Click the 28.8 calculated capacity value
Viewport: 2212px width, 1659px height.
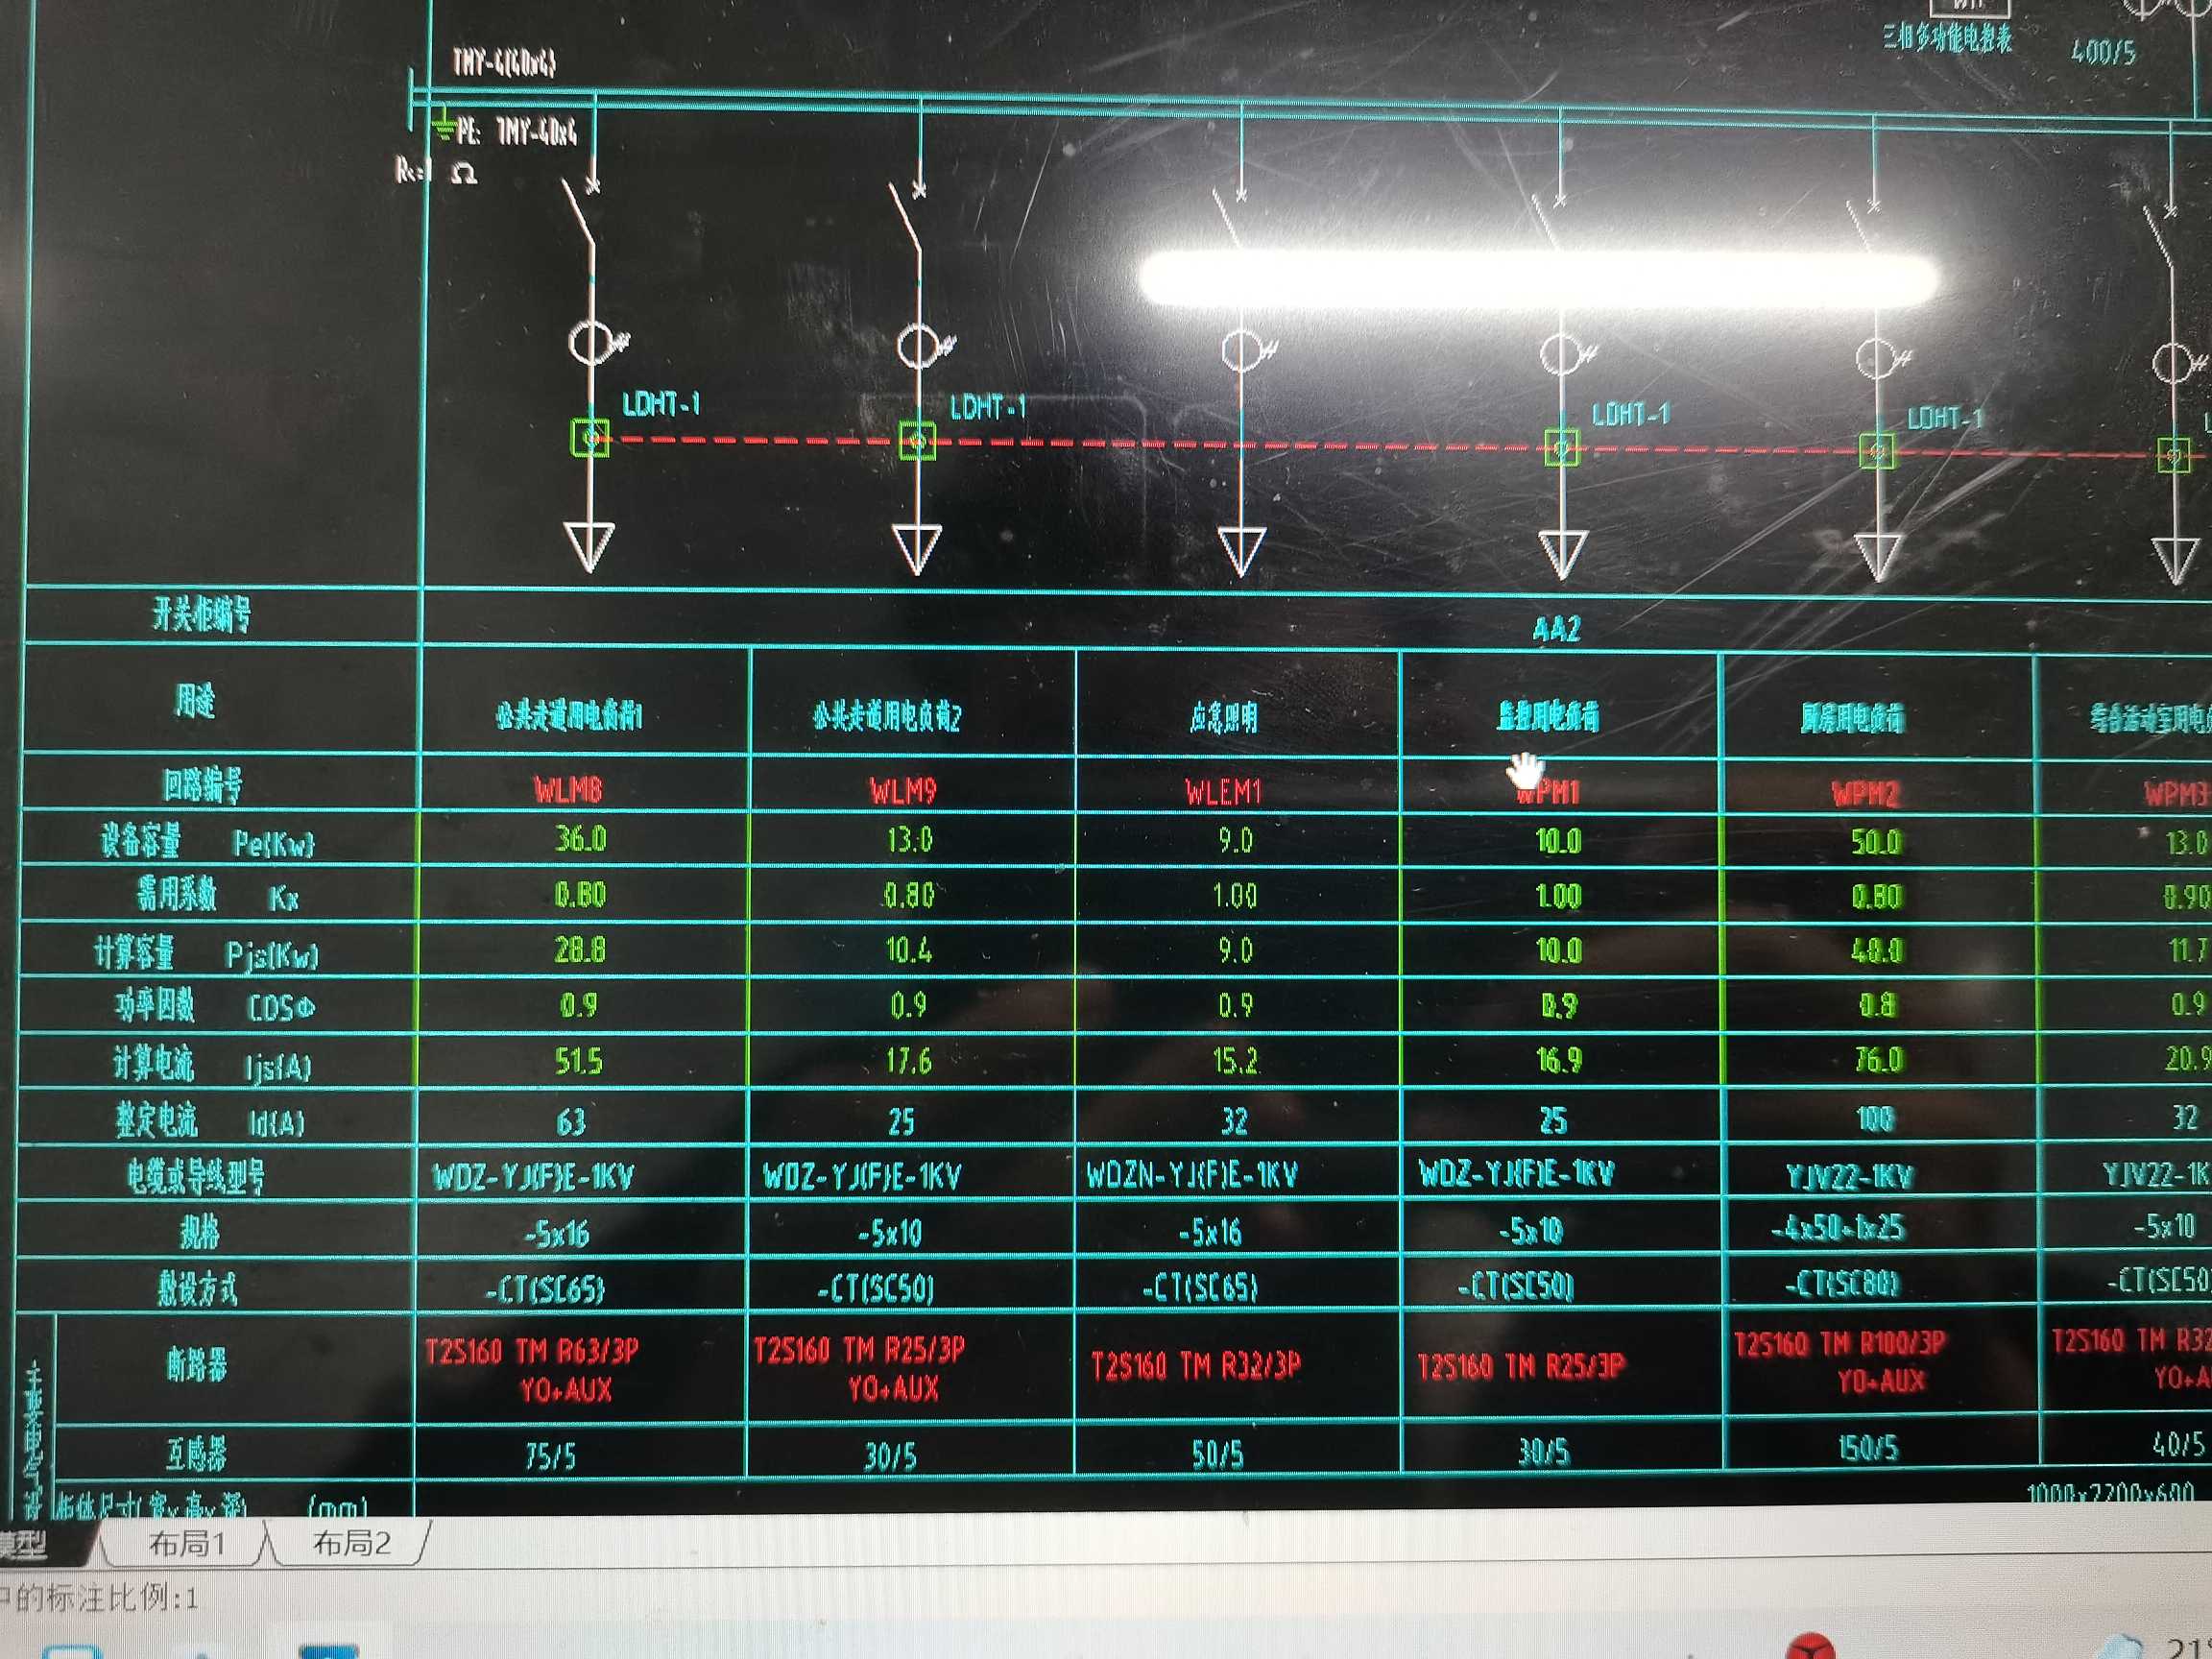(580, 949)
